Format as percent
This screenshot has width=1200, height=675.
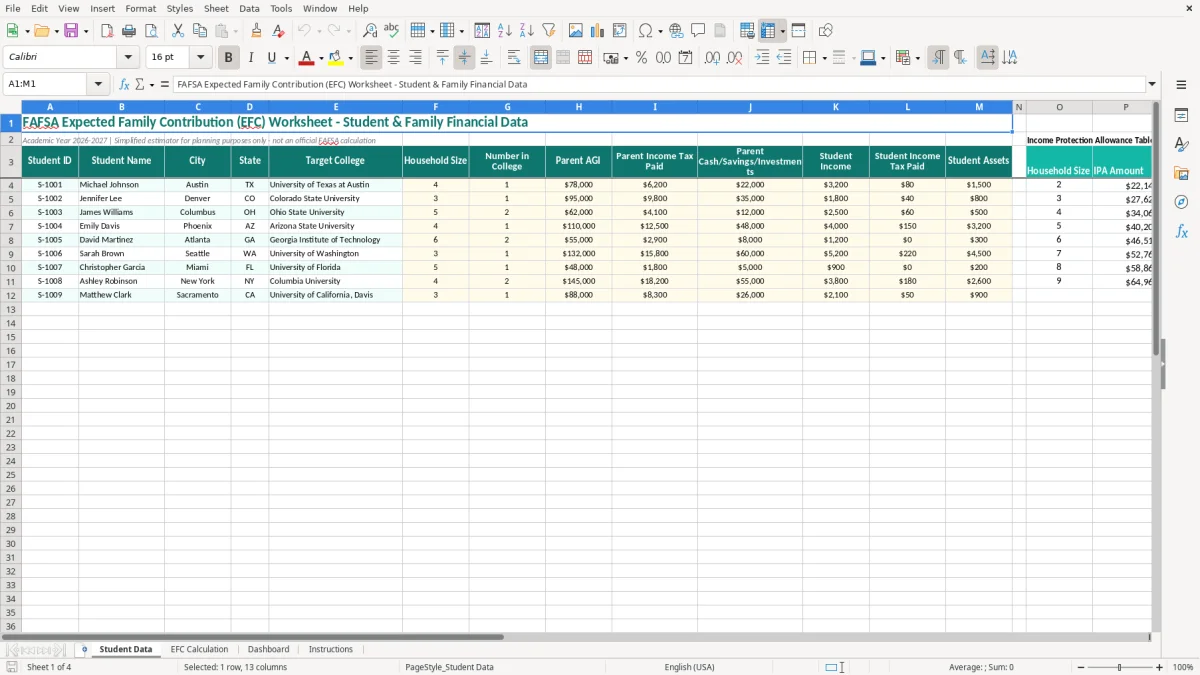641,58
